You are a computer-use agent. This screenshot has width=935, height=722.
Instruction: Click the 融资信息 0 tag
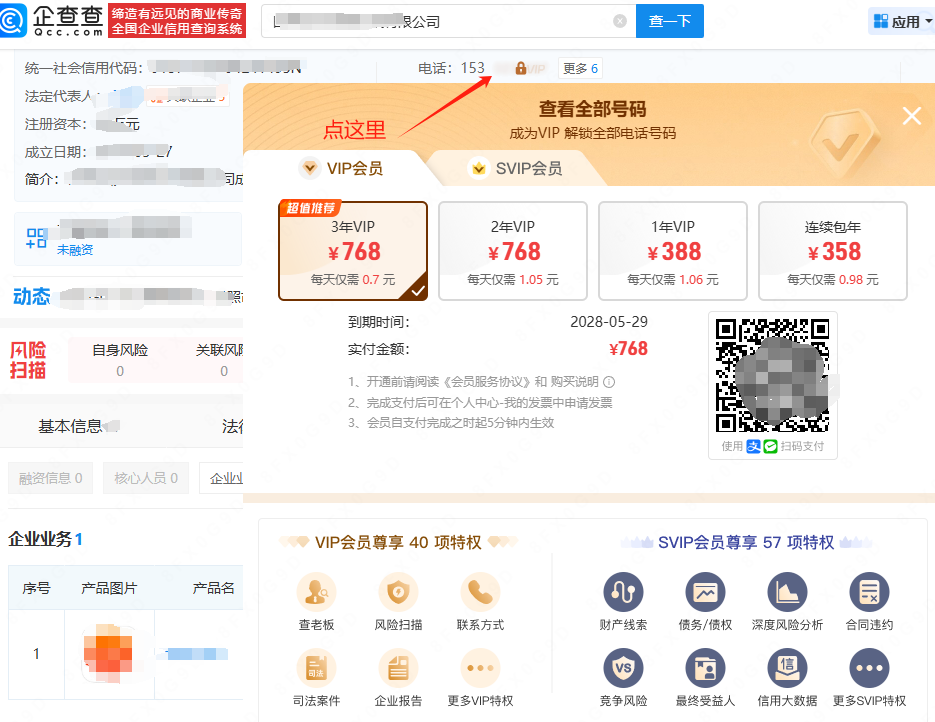(x=51, y=478)
